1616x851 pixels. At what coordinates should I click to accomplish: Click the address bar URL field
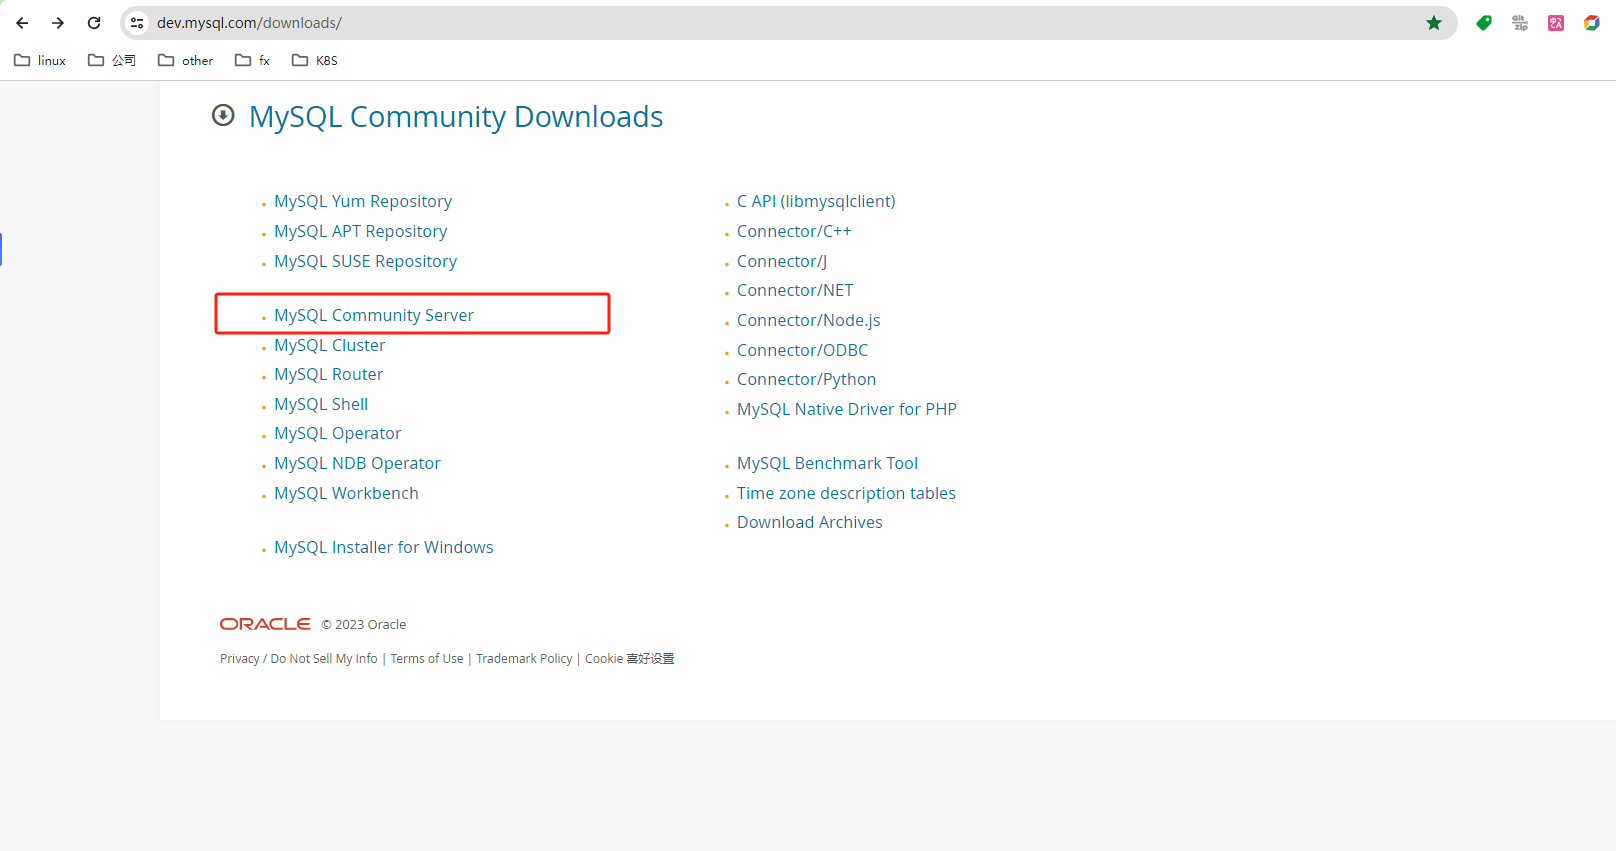click(700, 23)
